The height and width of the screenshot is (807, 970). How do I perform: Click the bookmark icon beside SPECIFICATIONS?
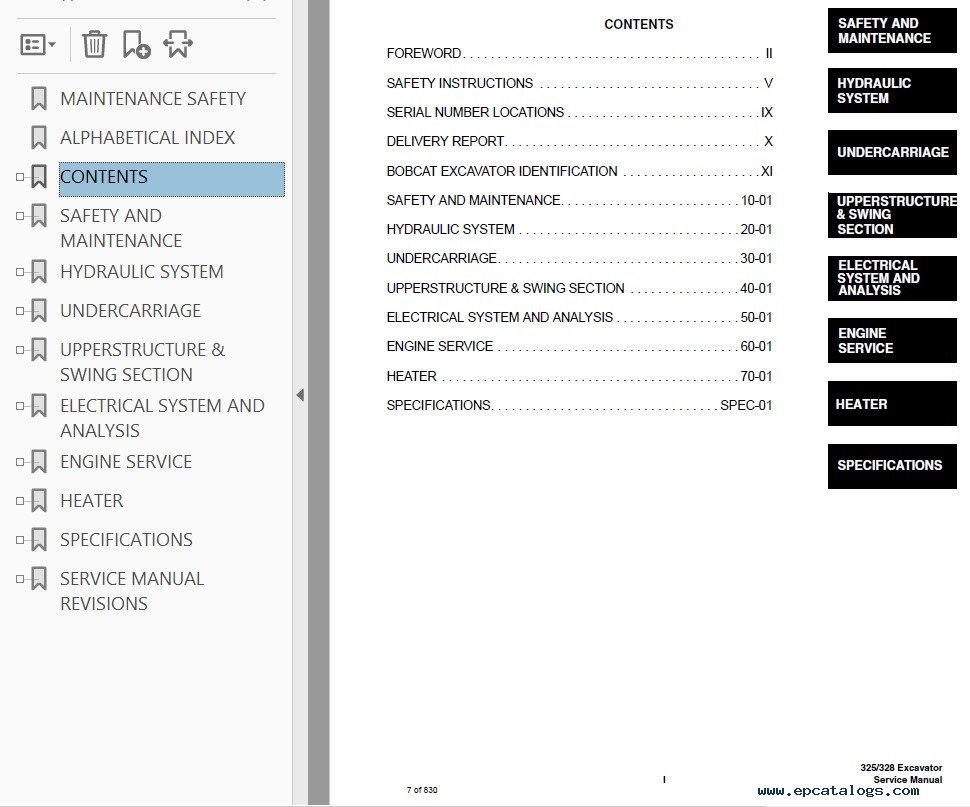coord(40,539)
